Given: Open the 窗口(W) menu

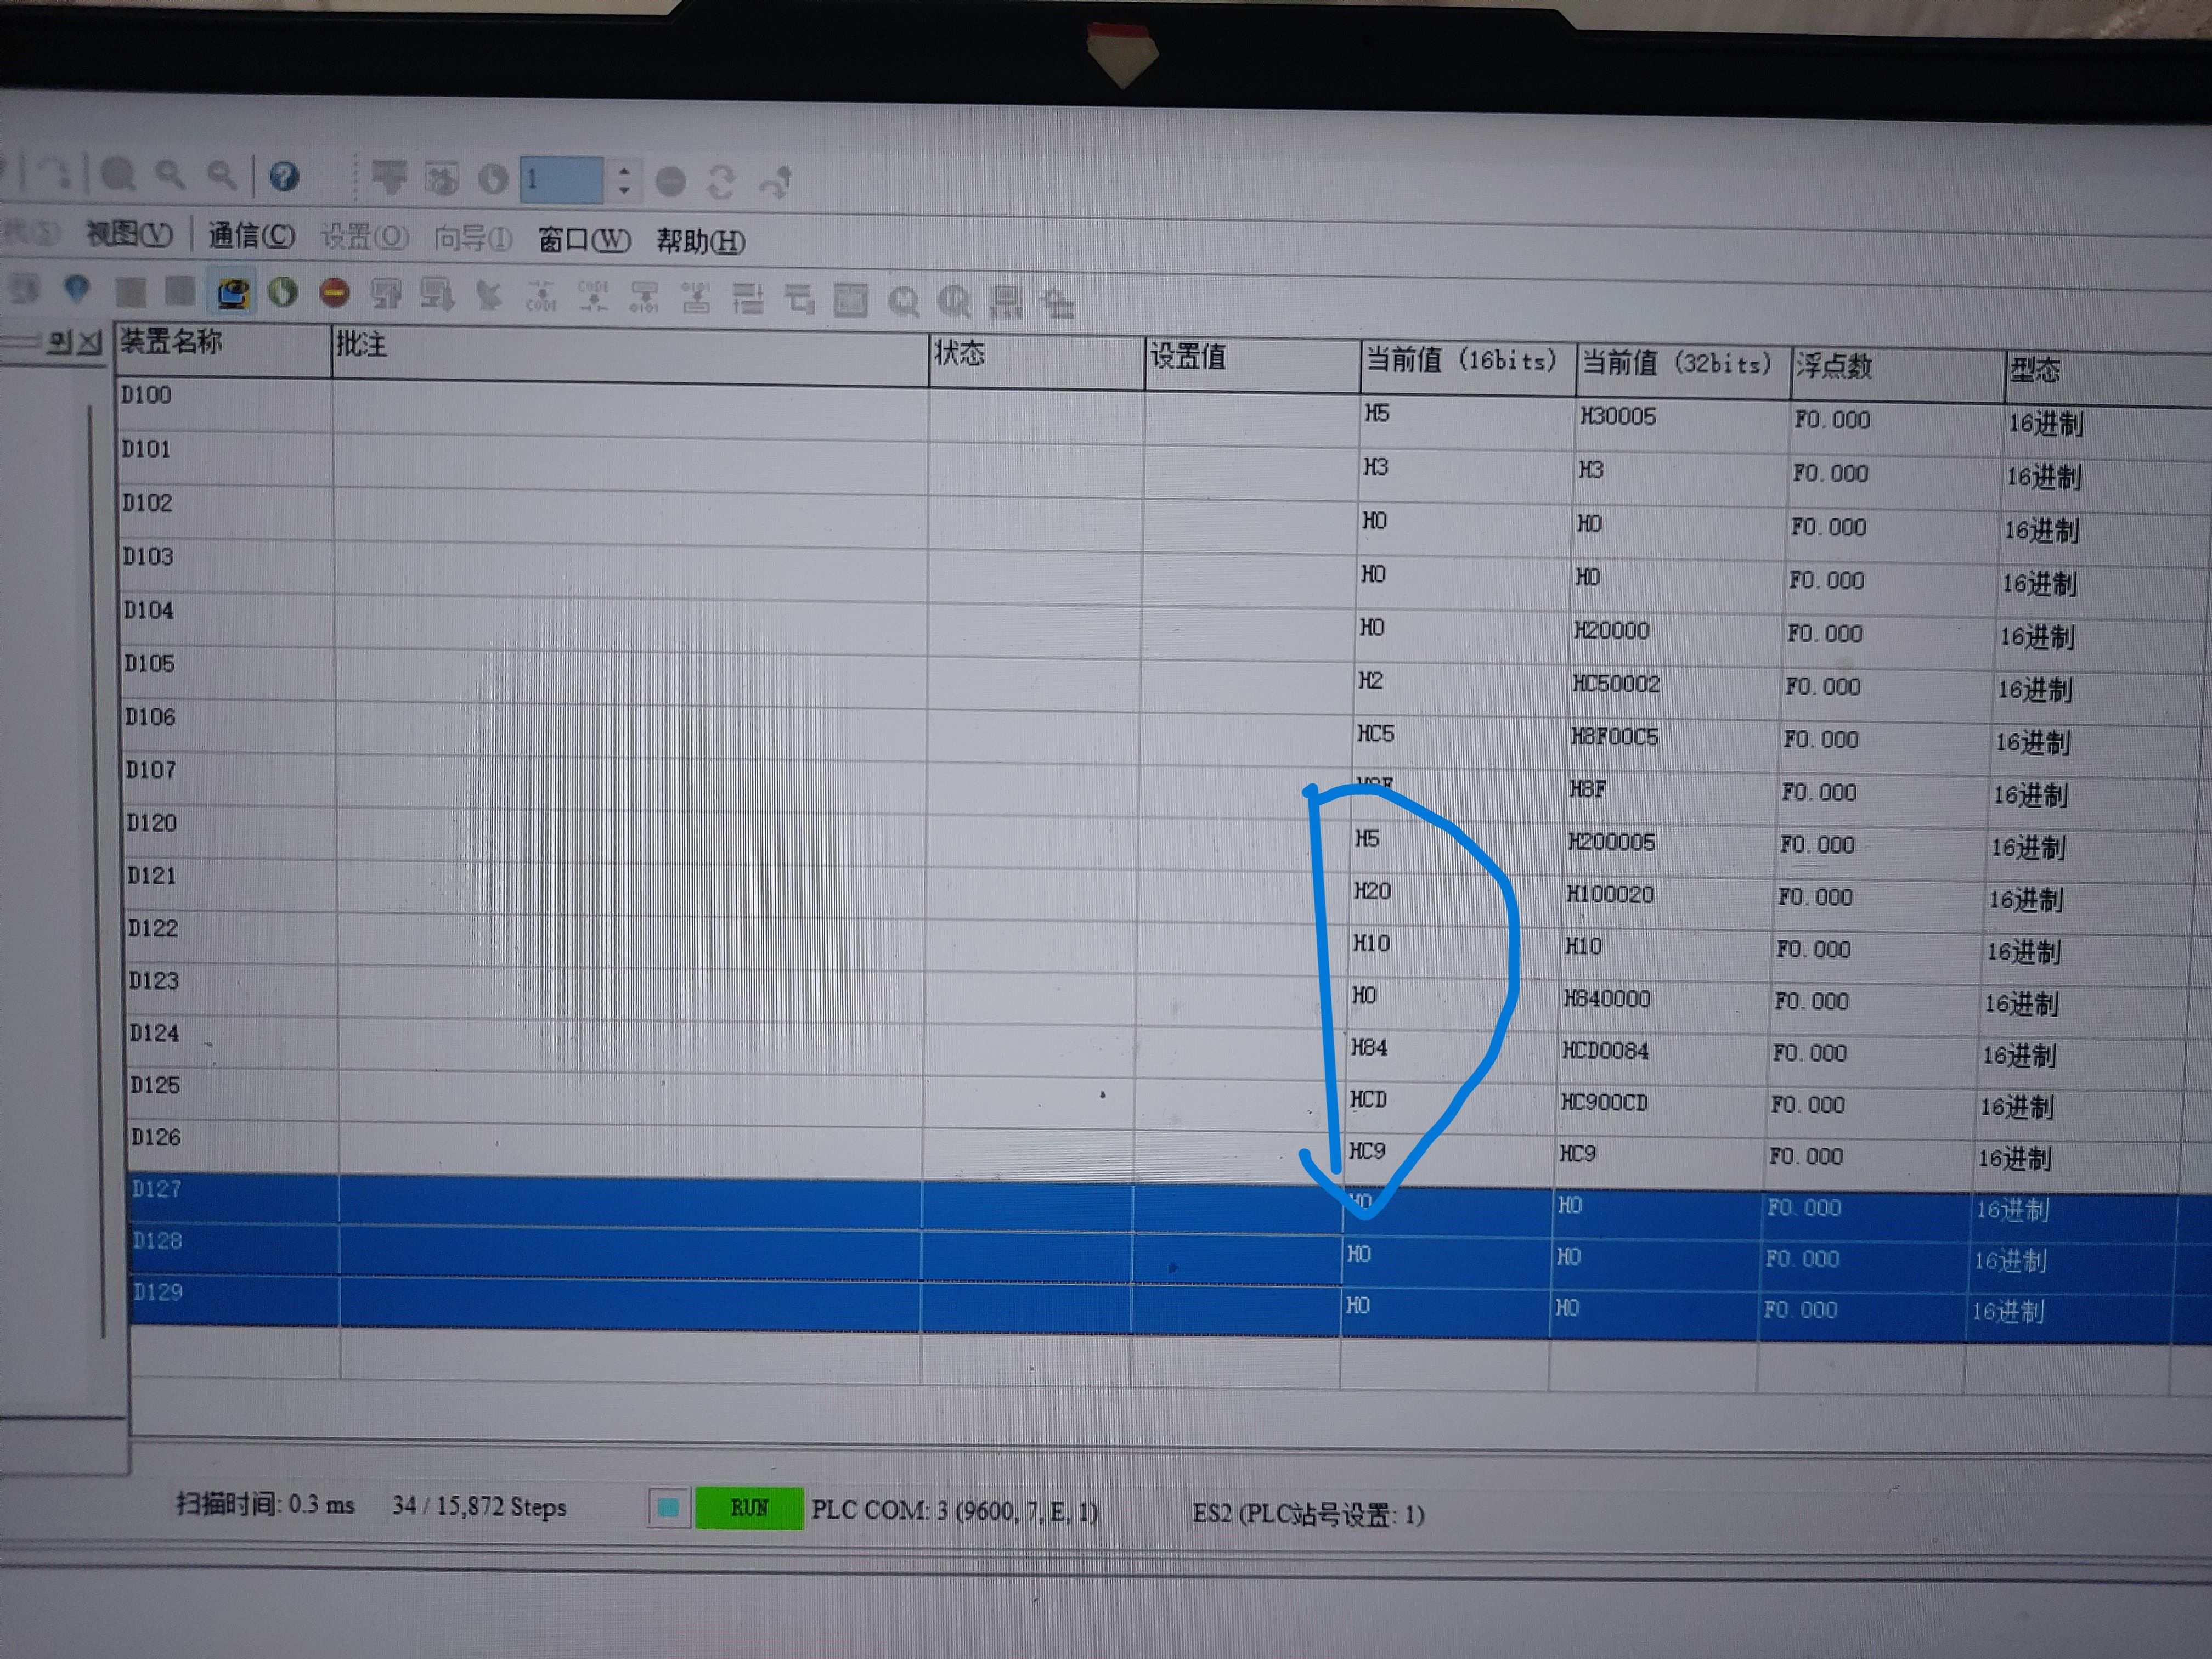Looking at the screenshot, I should tap(584, 240).
